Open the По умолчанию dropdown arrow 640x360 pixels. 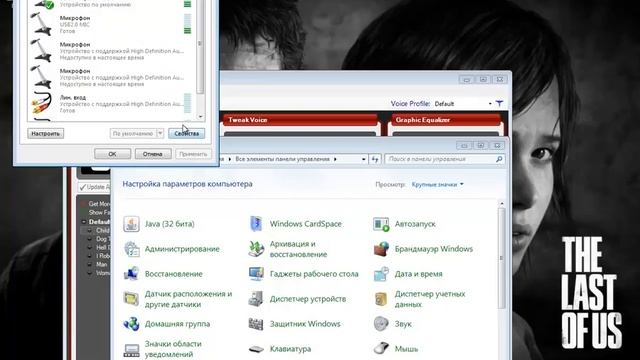(160, 133)
